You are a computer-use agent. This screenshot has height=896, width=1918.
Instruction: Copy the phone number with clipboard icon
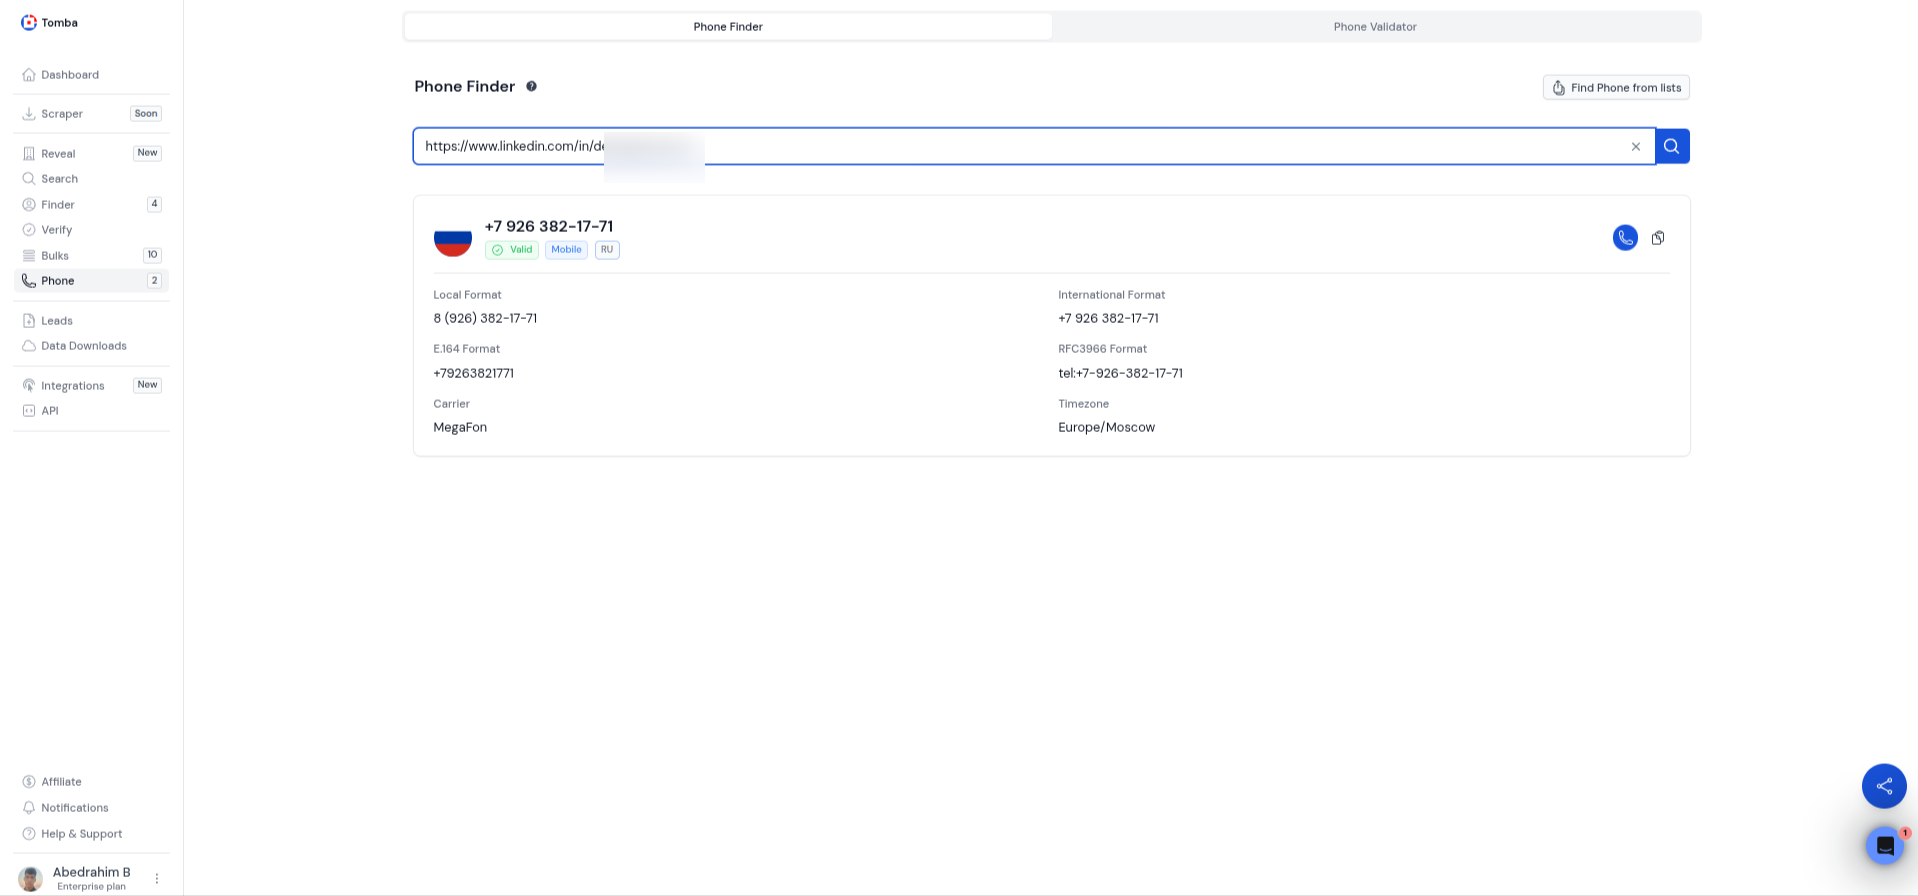tap(1658, 238)
